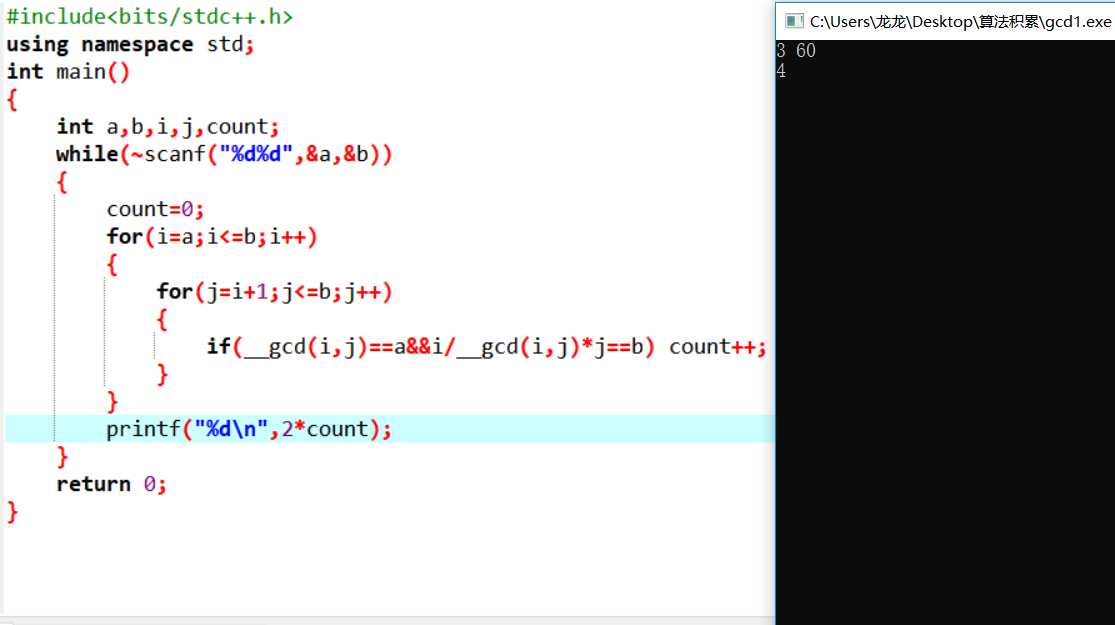Click the closing brace of the inner for loop
The height and width of the screenshot is (625, 1115).
point(162,375)
